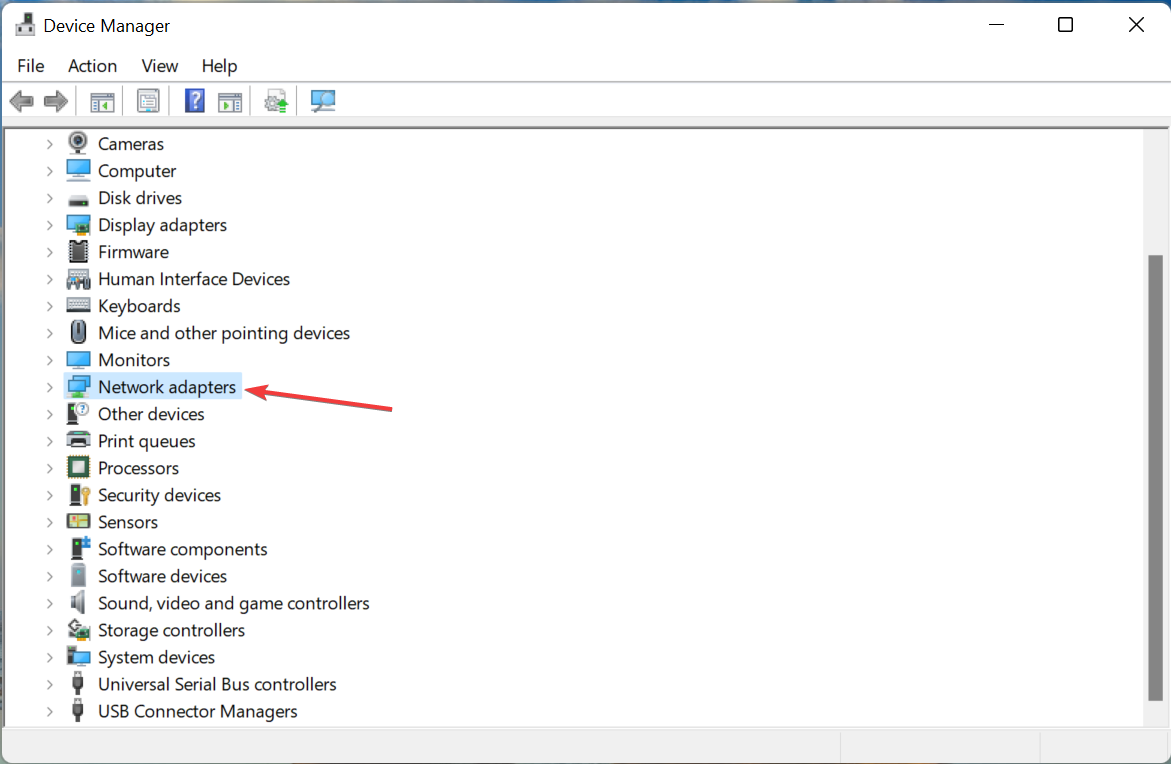1171x764 pixels.
Task: Open the Help menu
Action: pos(220,66)
